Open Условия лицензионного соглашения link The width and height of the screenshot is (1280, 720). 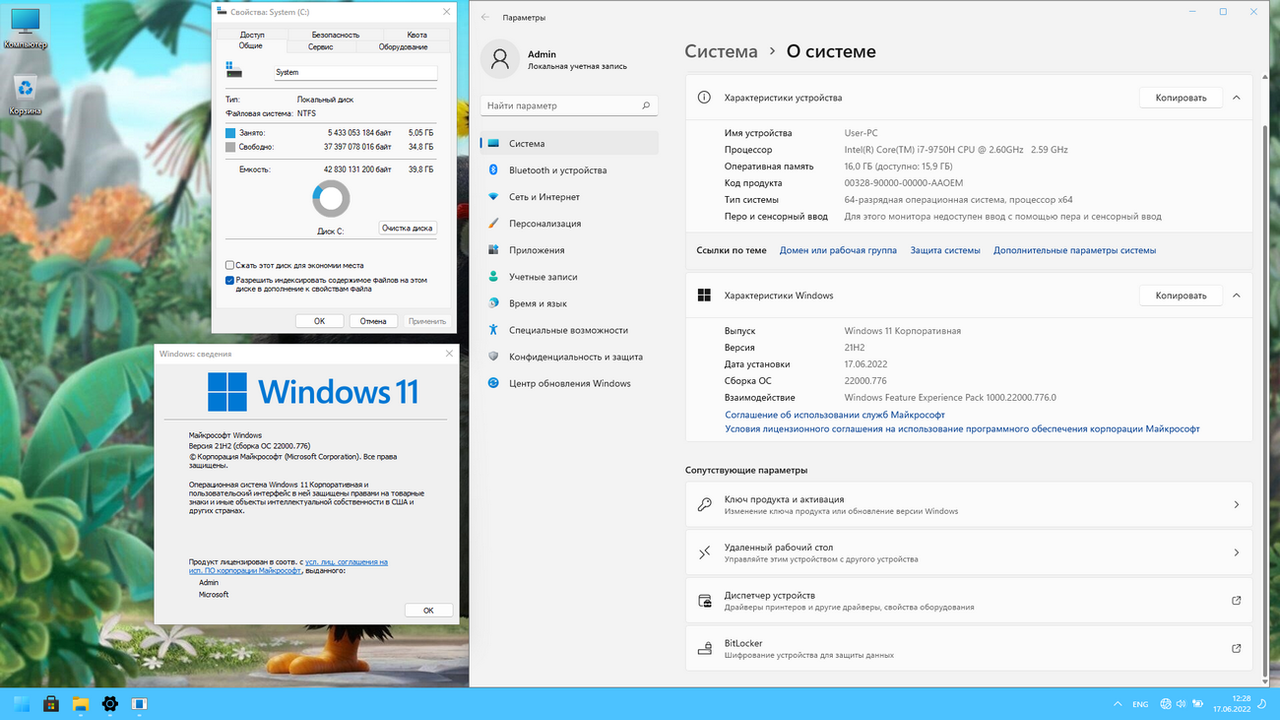click(x=962, y=429)
